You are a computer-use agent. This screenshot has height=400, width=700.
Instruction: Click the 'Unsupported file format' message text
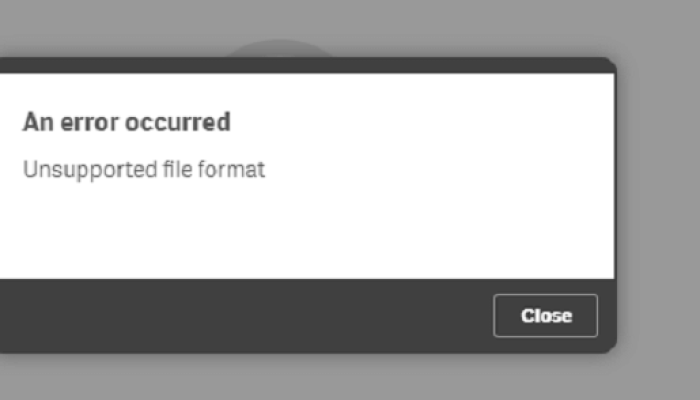(144, 170)
